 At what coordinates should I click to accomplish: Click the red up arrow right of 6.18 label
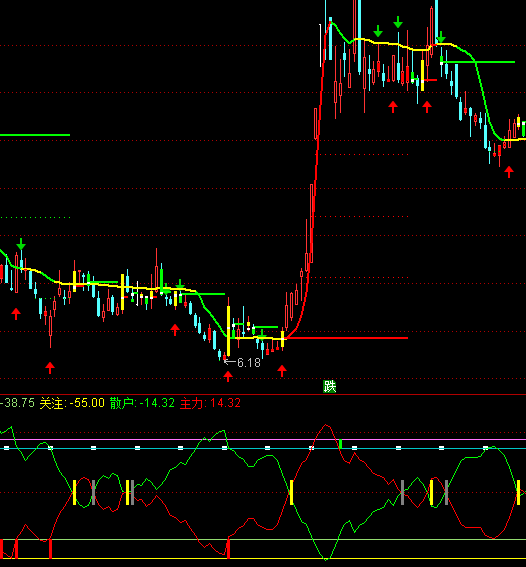(282, 371)
